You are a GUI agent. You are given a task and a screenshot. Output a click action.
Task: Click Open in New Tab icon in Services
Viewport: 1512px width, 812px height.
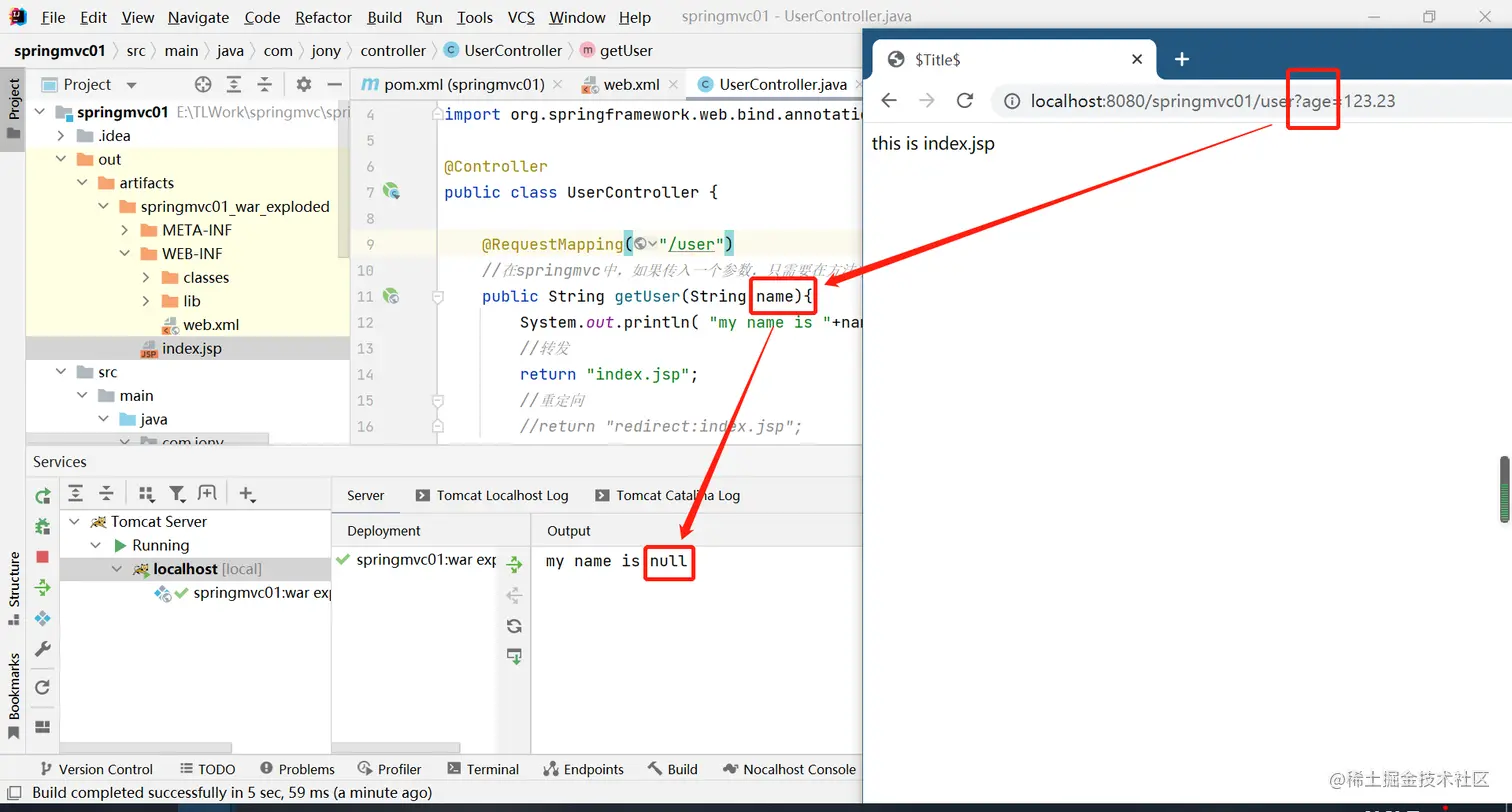[x=207, y=494]
